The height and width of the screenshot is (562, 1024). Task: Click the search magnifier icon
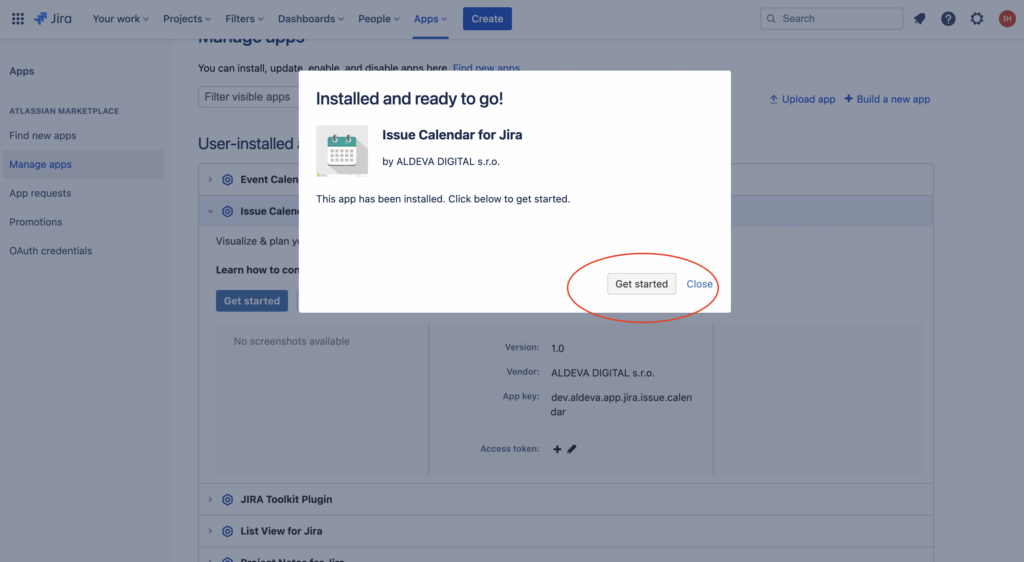(x=771, y=19)
